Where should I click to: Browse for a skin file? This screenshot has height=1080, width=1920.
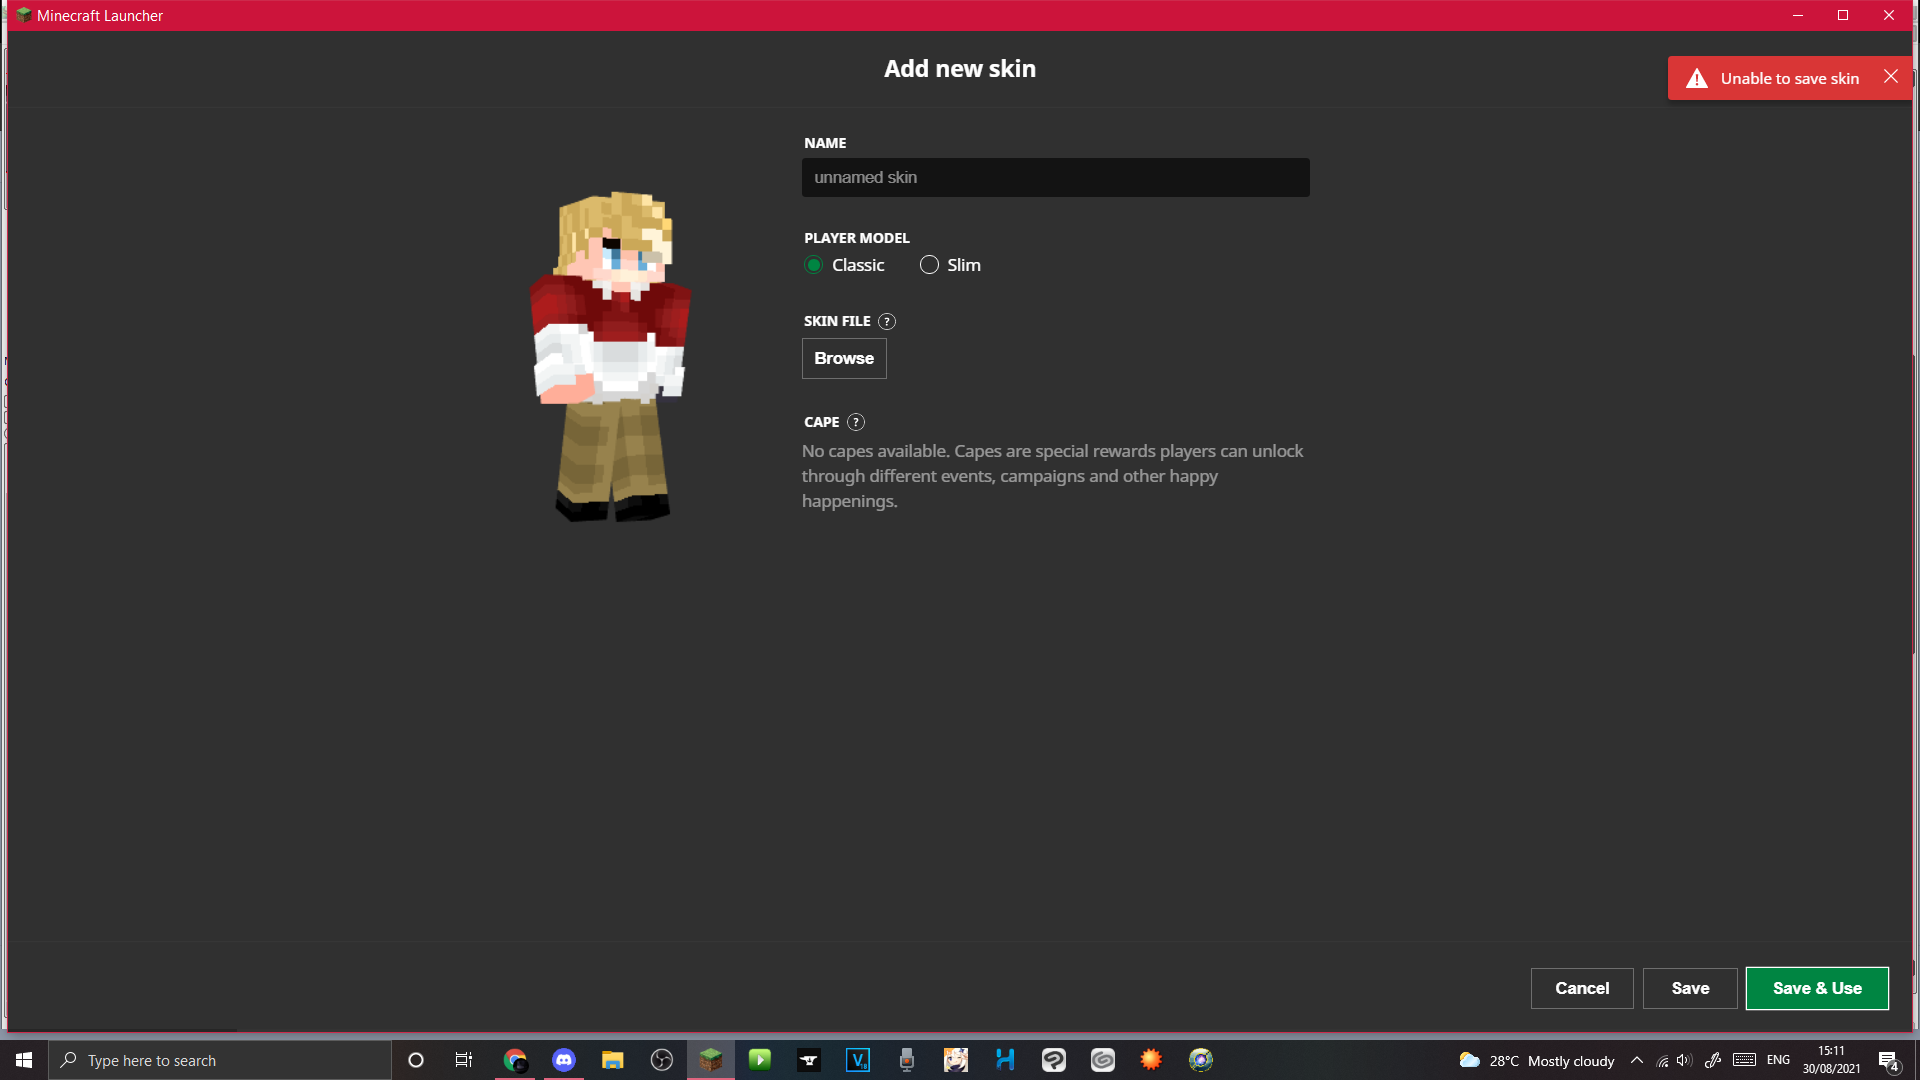[x=844, y=358]
